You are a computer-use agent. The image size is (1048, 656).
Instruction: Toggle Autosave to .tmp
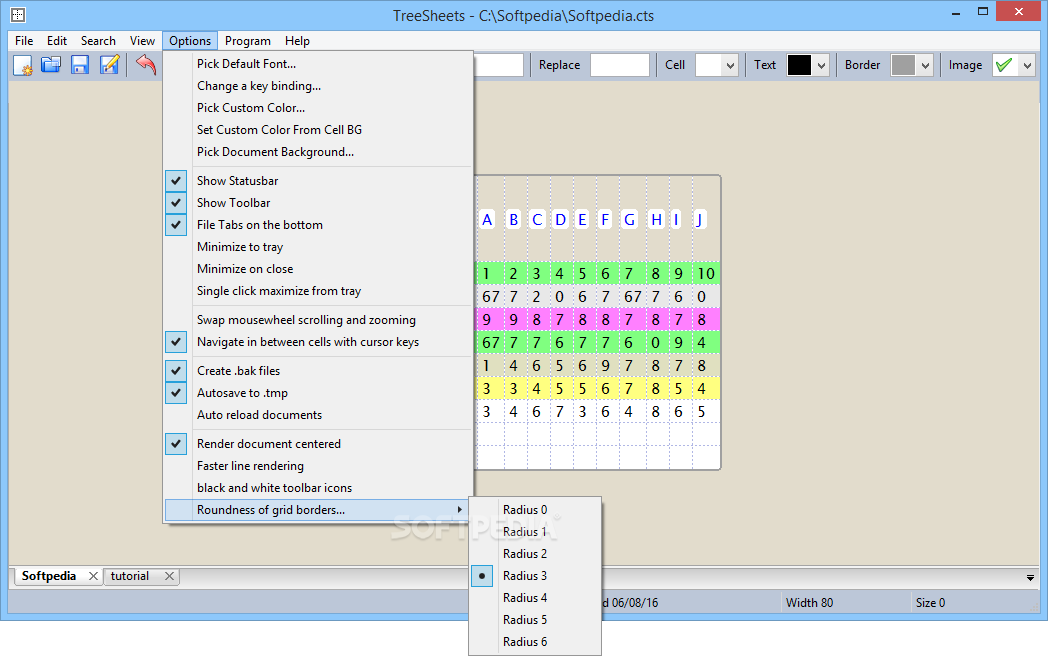pos(318,393)
